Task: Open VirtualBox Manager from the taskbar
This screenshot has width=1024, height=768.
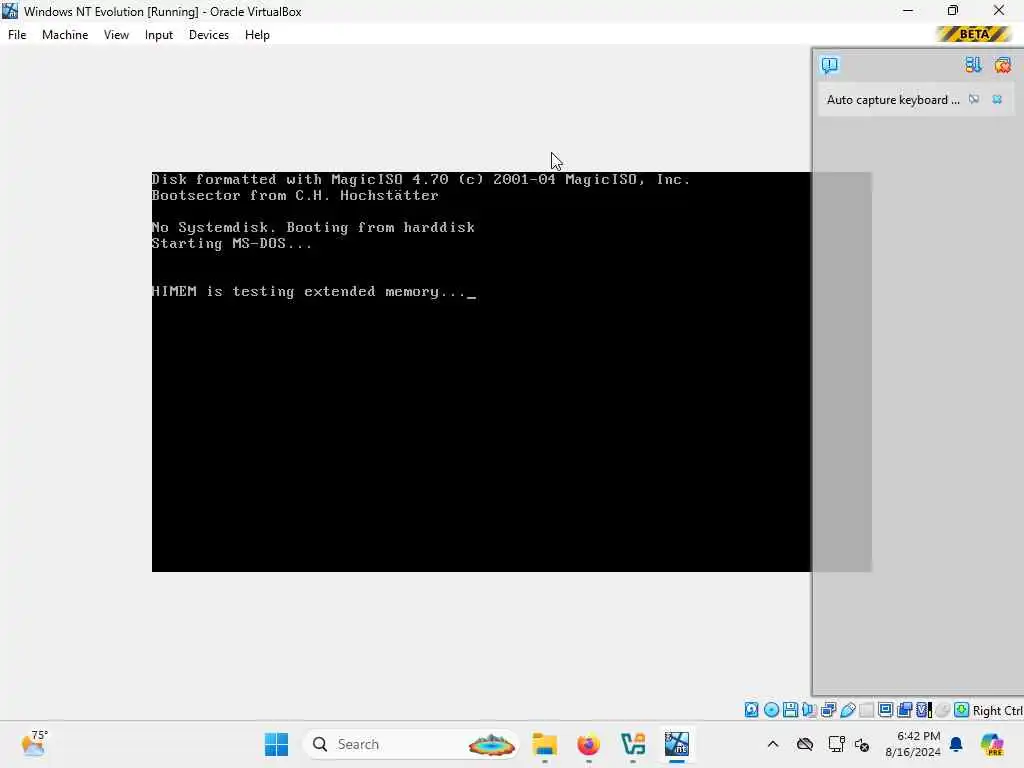Action: [x=633, y=744]
